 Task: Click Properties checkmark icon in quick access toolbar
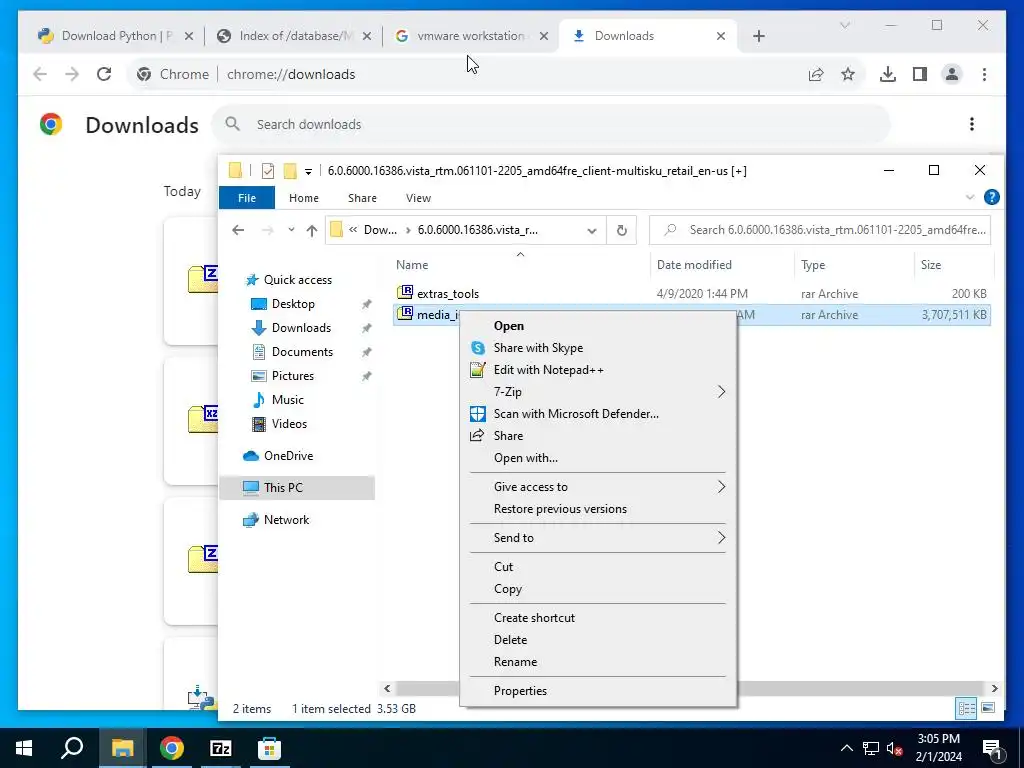[268, 171]
